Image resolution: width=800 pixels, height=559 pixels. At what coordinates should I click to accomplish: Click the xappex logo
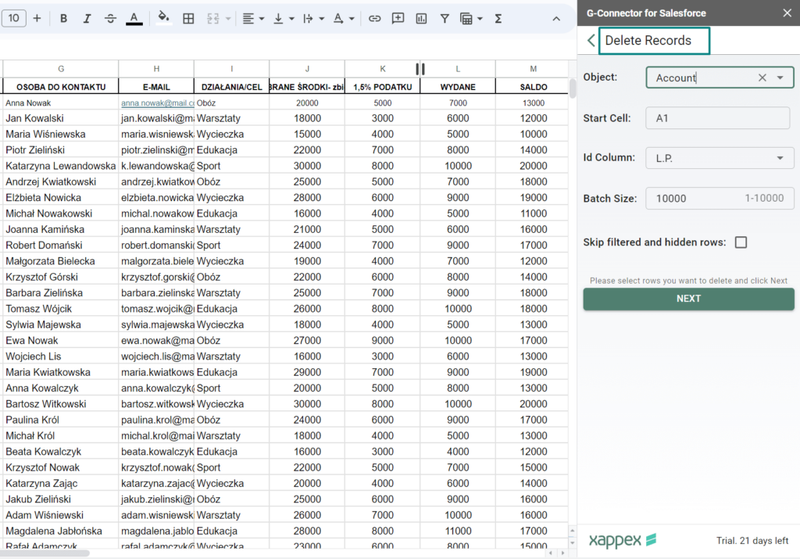[x=622, y=540]
